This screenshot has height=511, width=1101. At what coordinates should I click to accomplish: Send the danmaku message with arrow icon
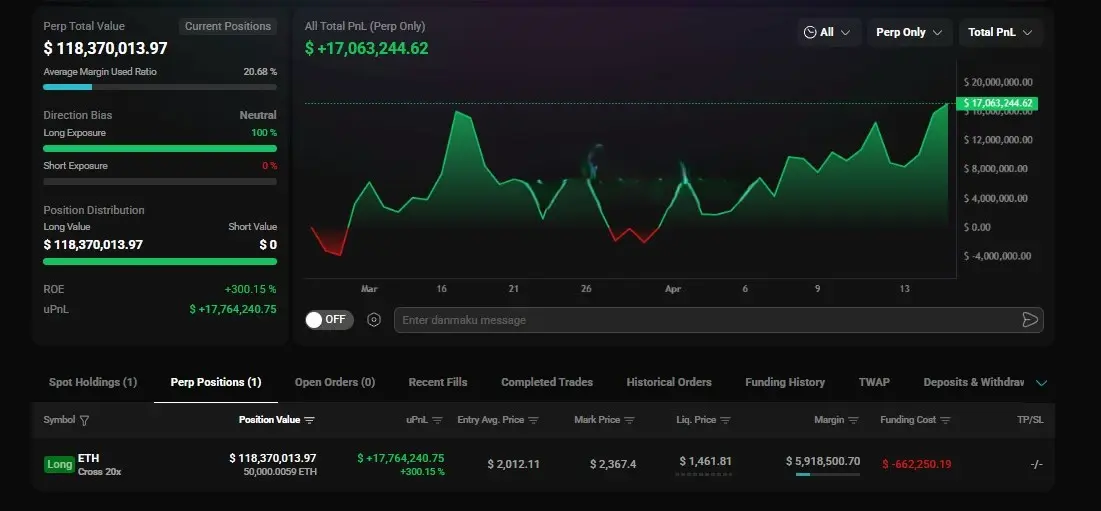[x=1029, y=320]
